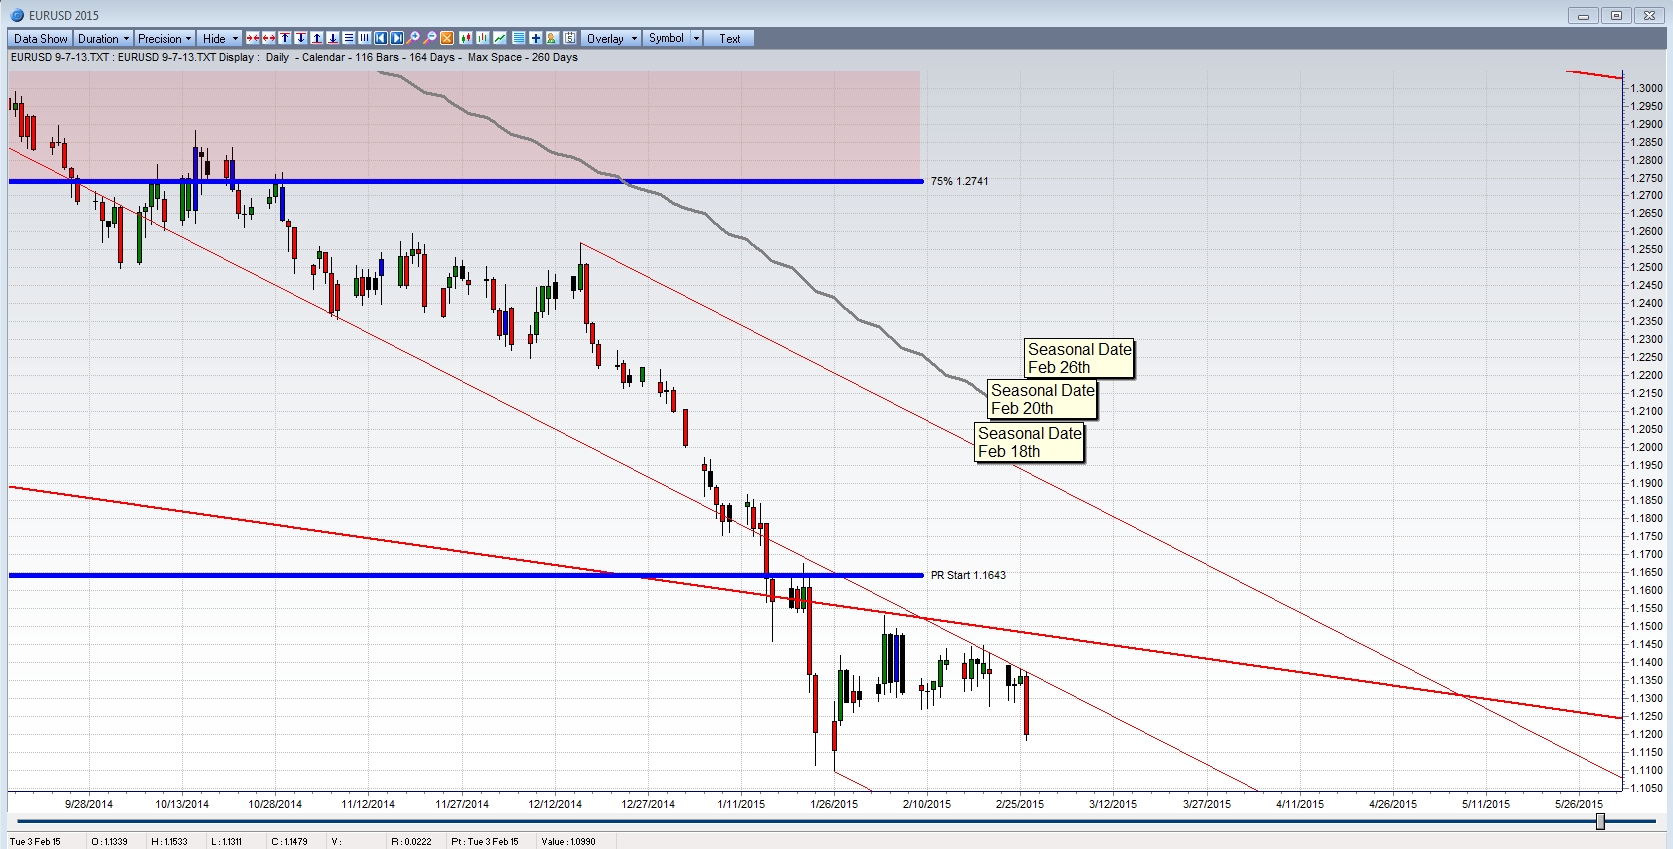Image resolution: width=1673 pixels, height=849 pixels.
Task: Click the 1.3000 price axis label
Action: pyautogui.click(x=1646, y=88)
